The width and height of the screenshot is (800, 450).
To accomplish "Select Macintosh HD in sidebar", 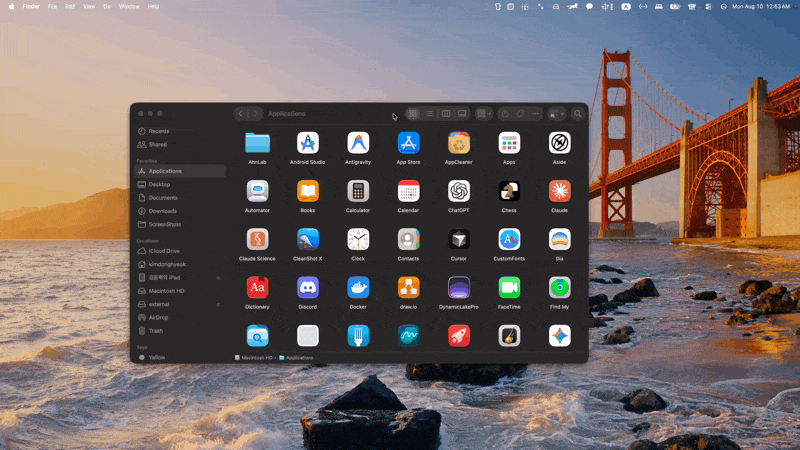I will [x=180, y=291].
